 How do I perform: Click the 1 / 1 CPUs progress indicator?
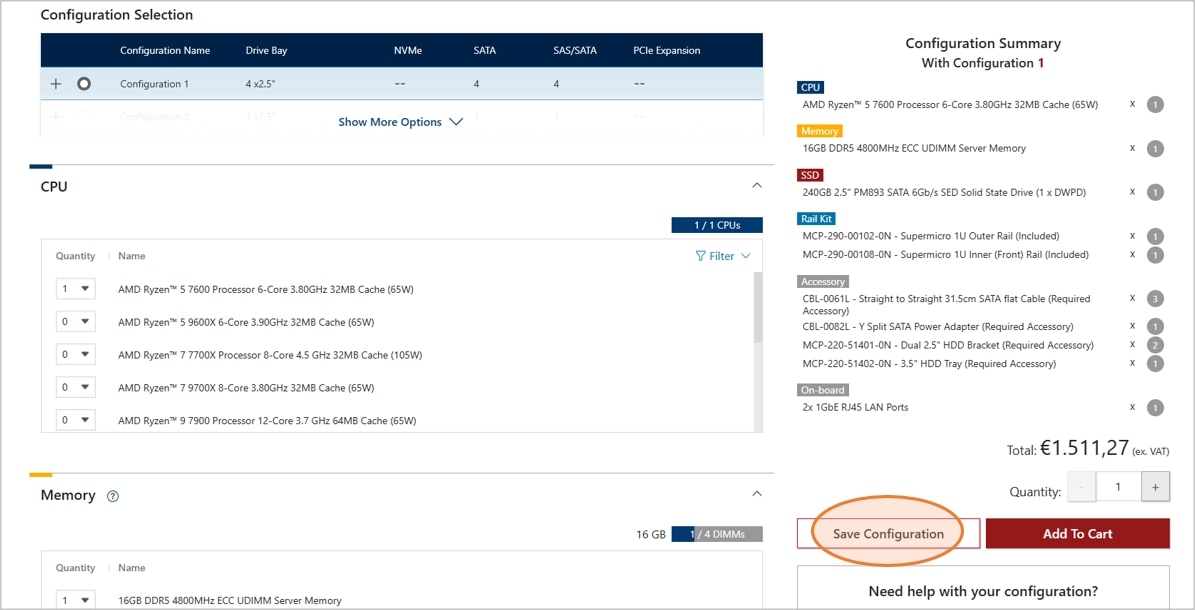716,225
